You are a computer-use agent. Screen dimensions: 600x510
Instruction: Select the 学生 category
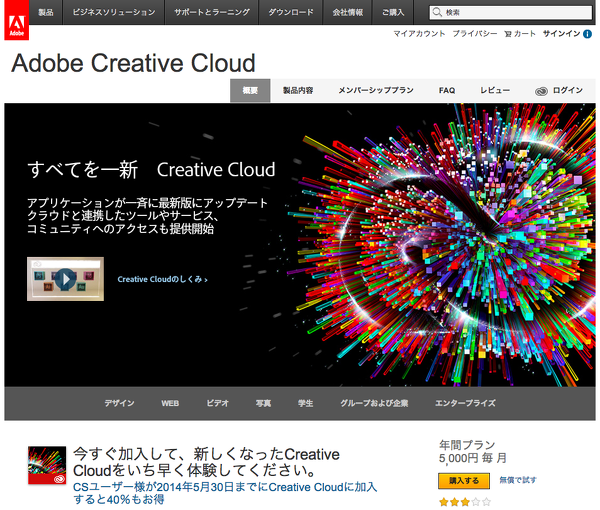[x=305, y=403]
